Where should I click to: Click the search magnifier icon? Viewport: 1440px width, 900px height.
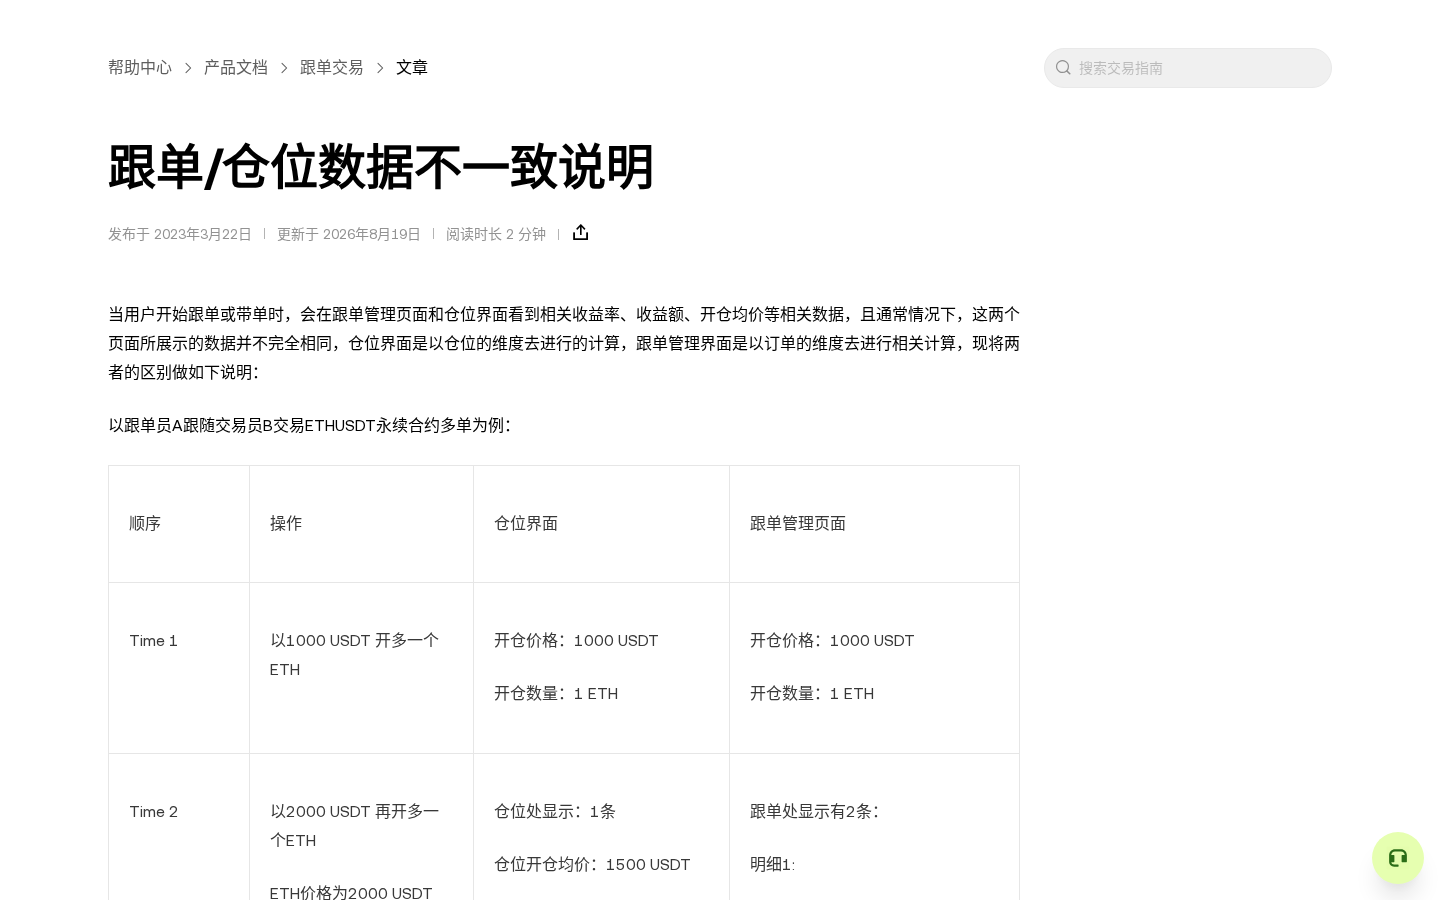click(x=1063, y=68)
